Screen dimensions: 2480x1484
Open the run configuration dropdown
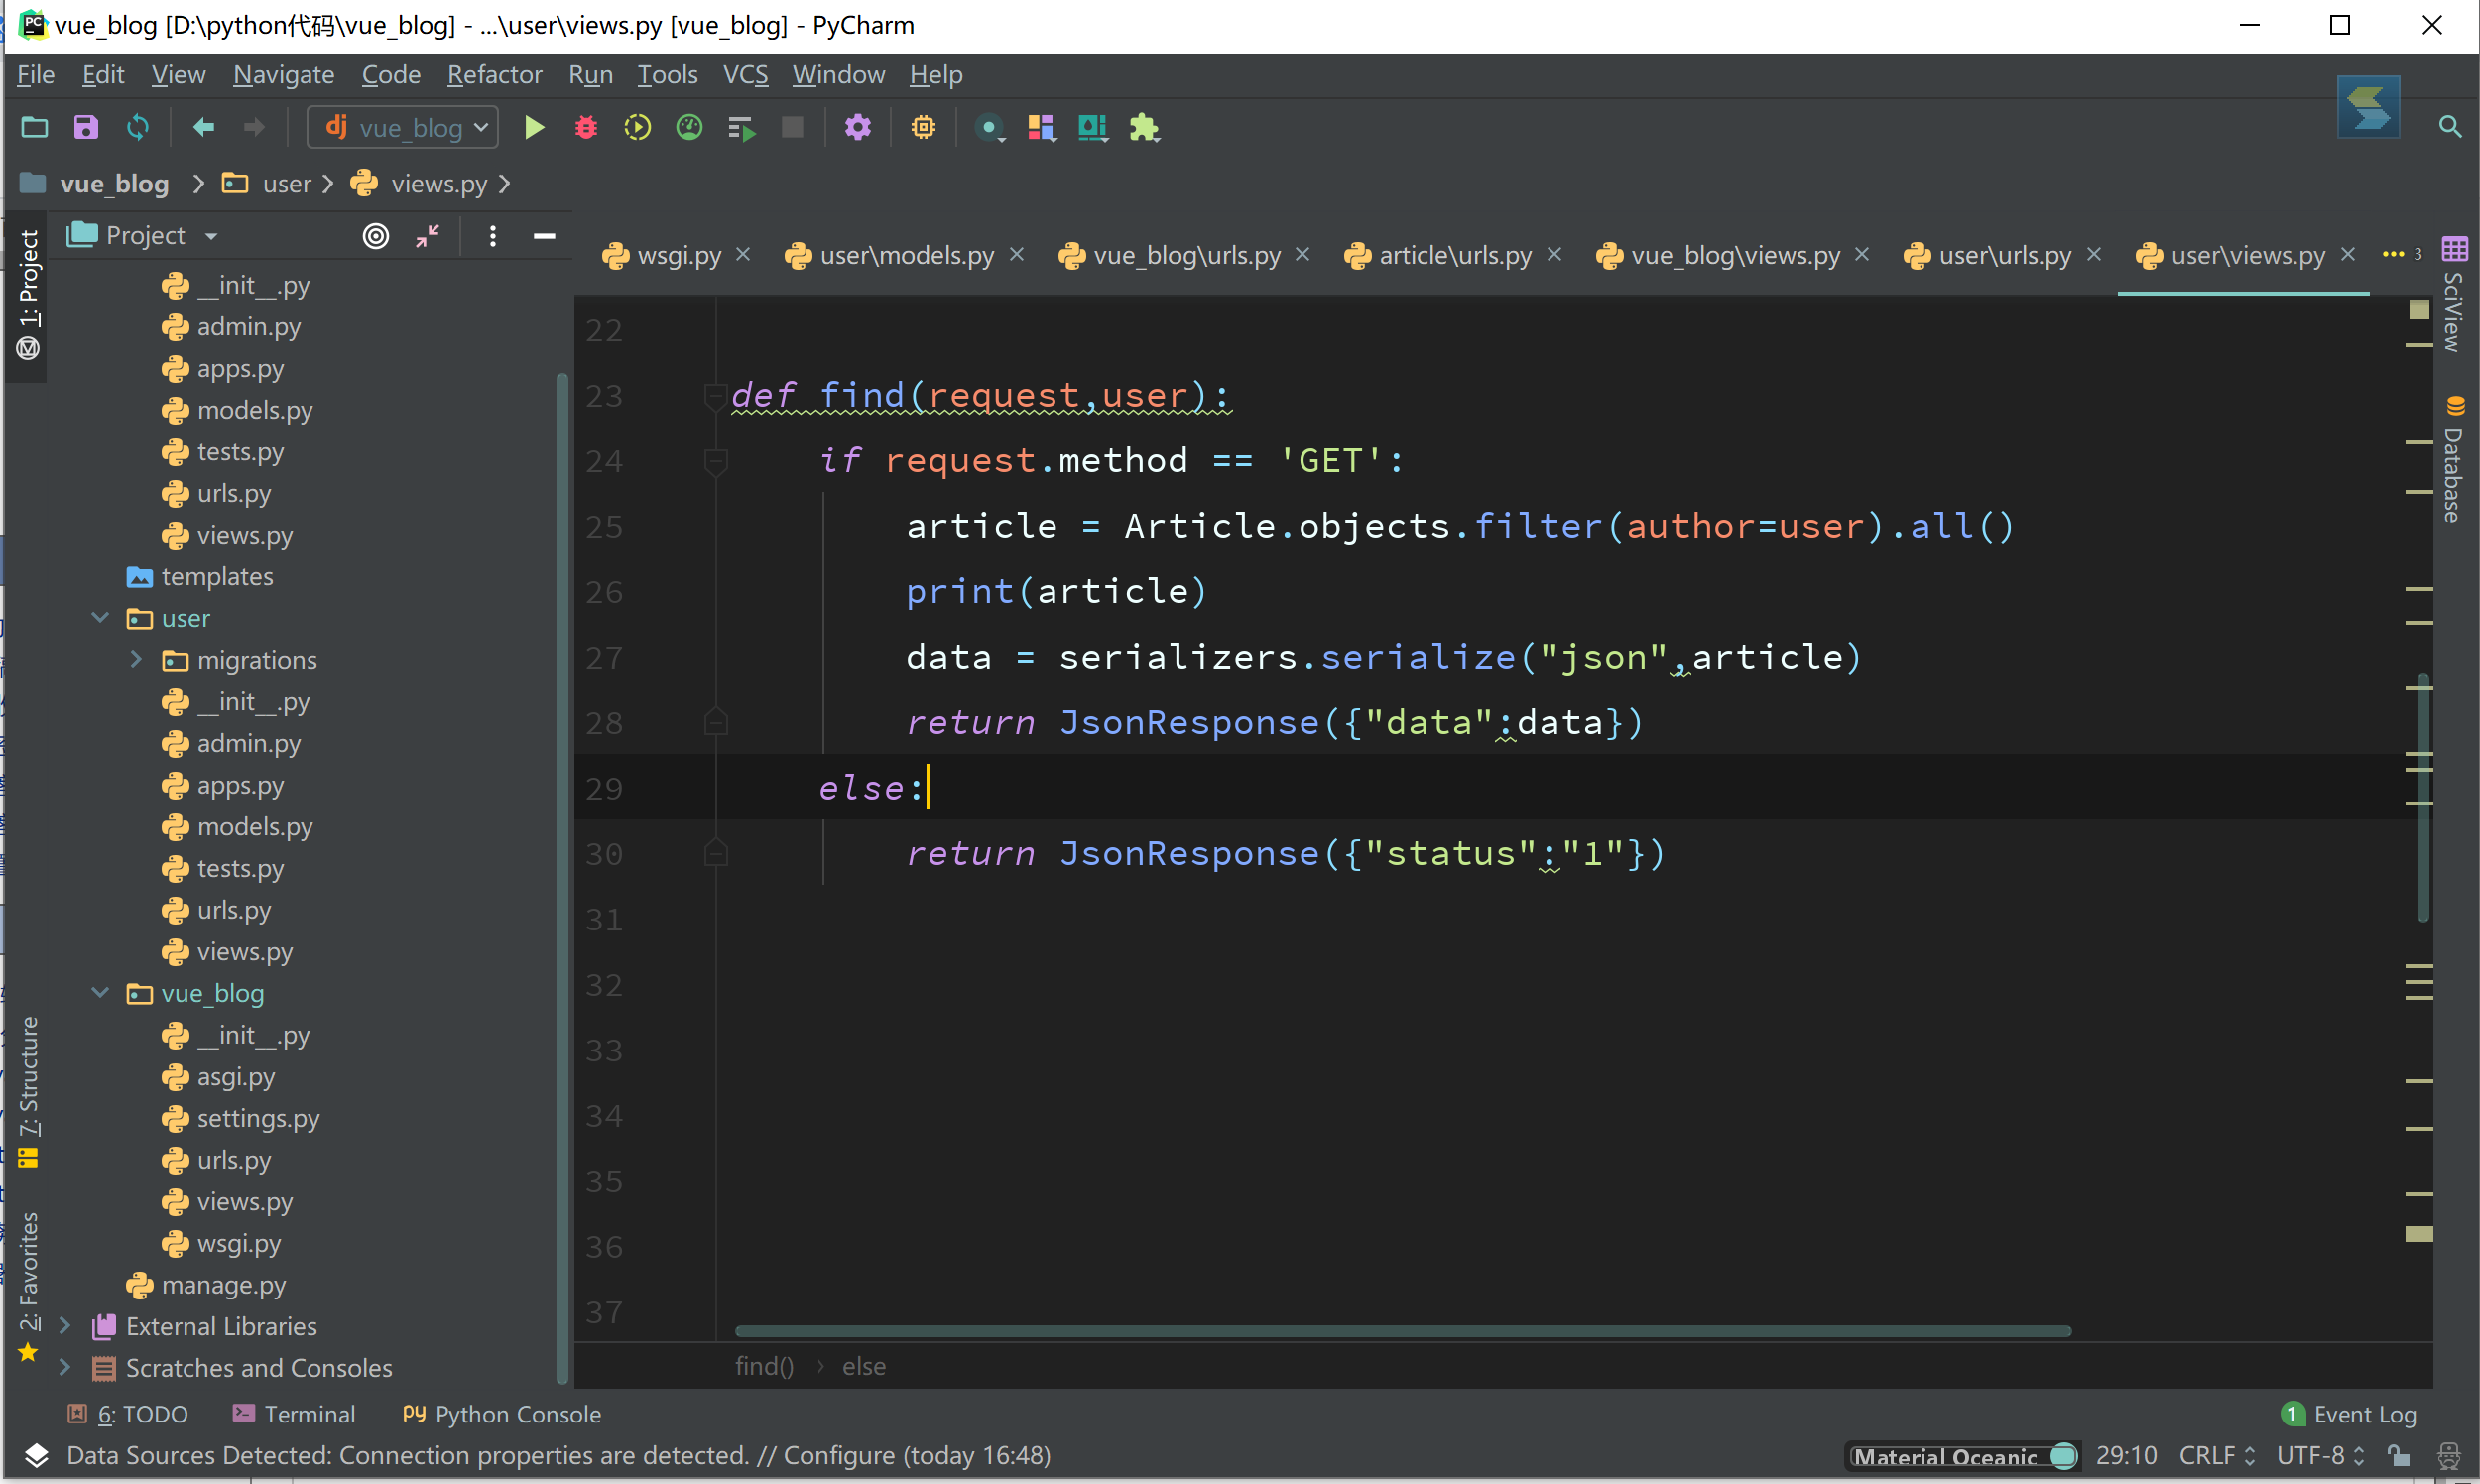click(402, 127)
